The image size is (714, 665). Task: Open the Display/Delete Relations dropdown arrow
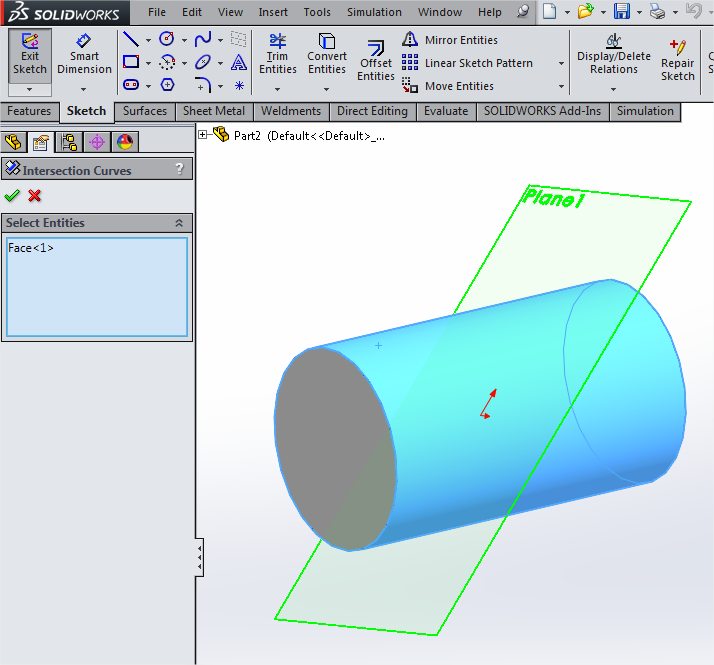(613, 89)
